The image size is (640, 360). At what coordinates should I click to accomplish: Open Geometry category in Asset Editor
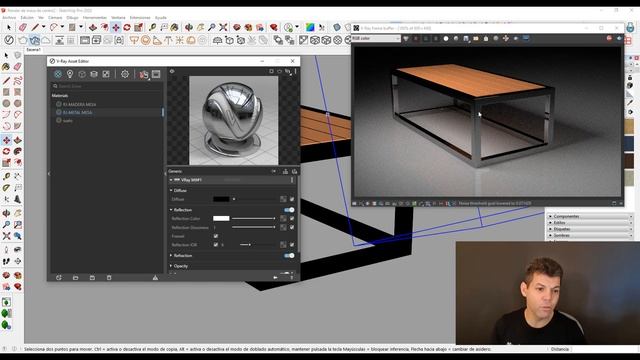tap(82, 74)
